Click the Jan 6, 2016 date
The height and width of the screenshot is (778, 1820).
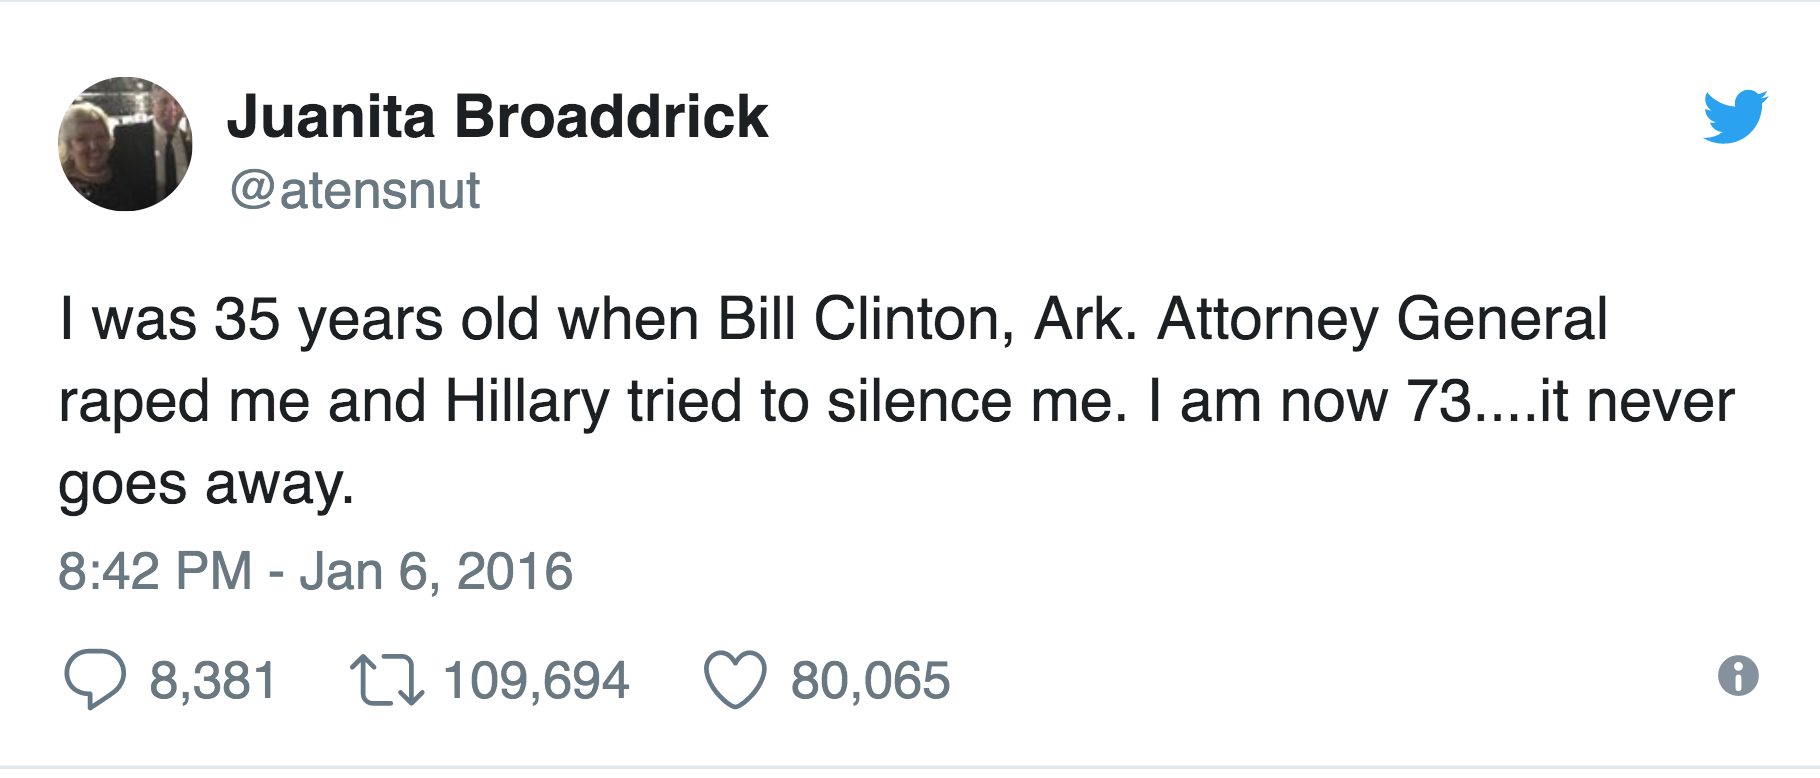[436, 572]
